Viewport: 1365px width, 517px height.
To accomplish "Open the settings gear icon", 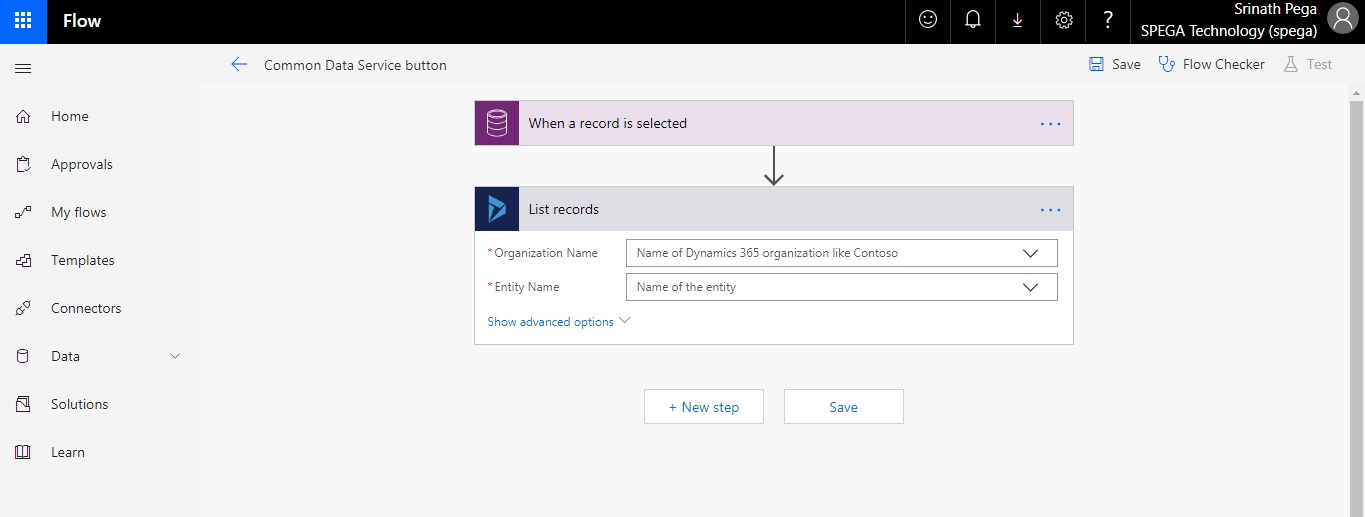I will [1063, 21].
